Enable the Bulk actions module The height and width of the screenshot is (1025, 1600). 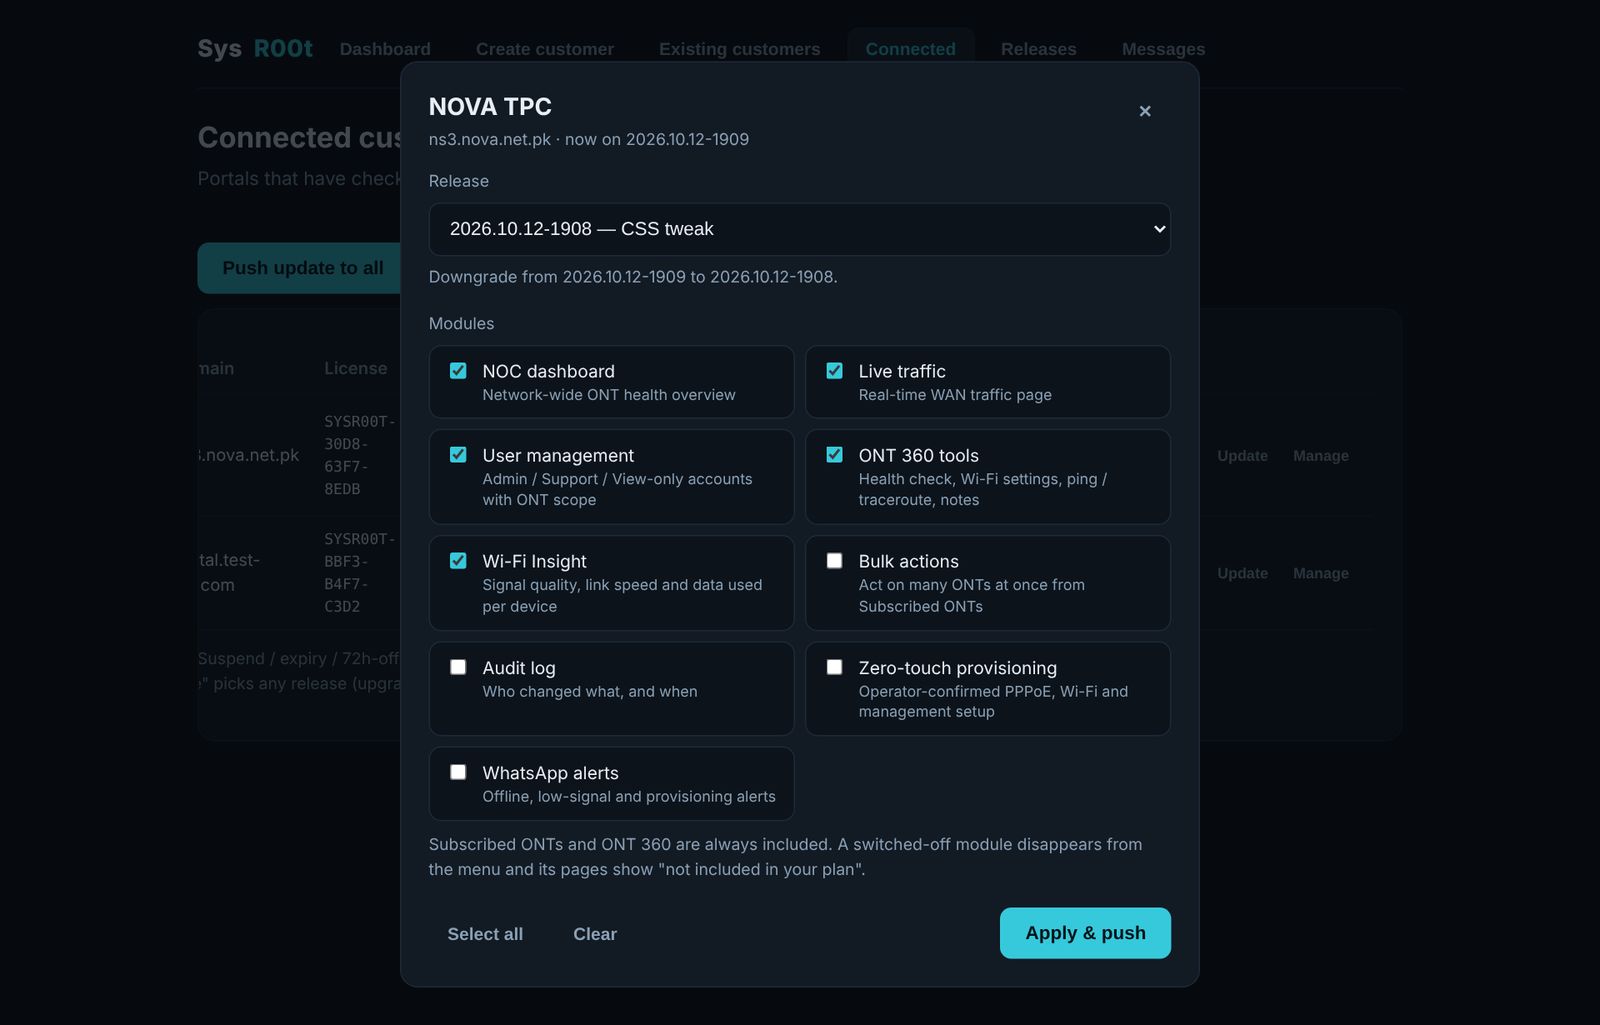pyautogui.click(x=834, y=561)
